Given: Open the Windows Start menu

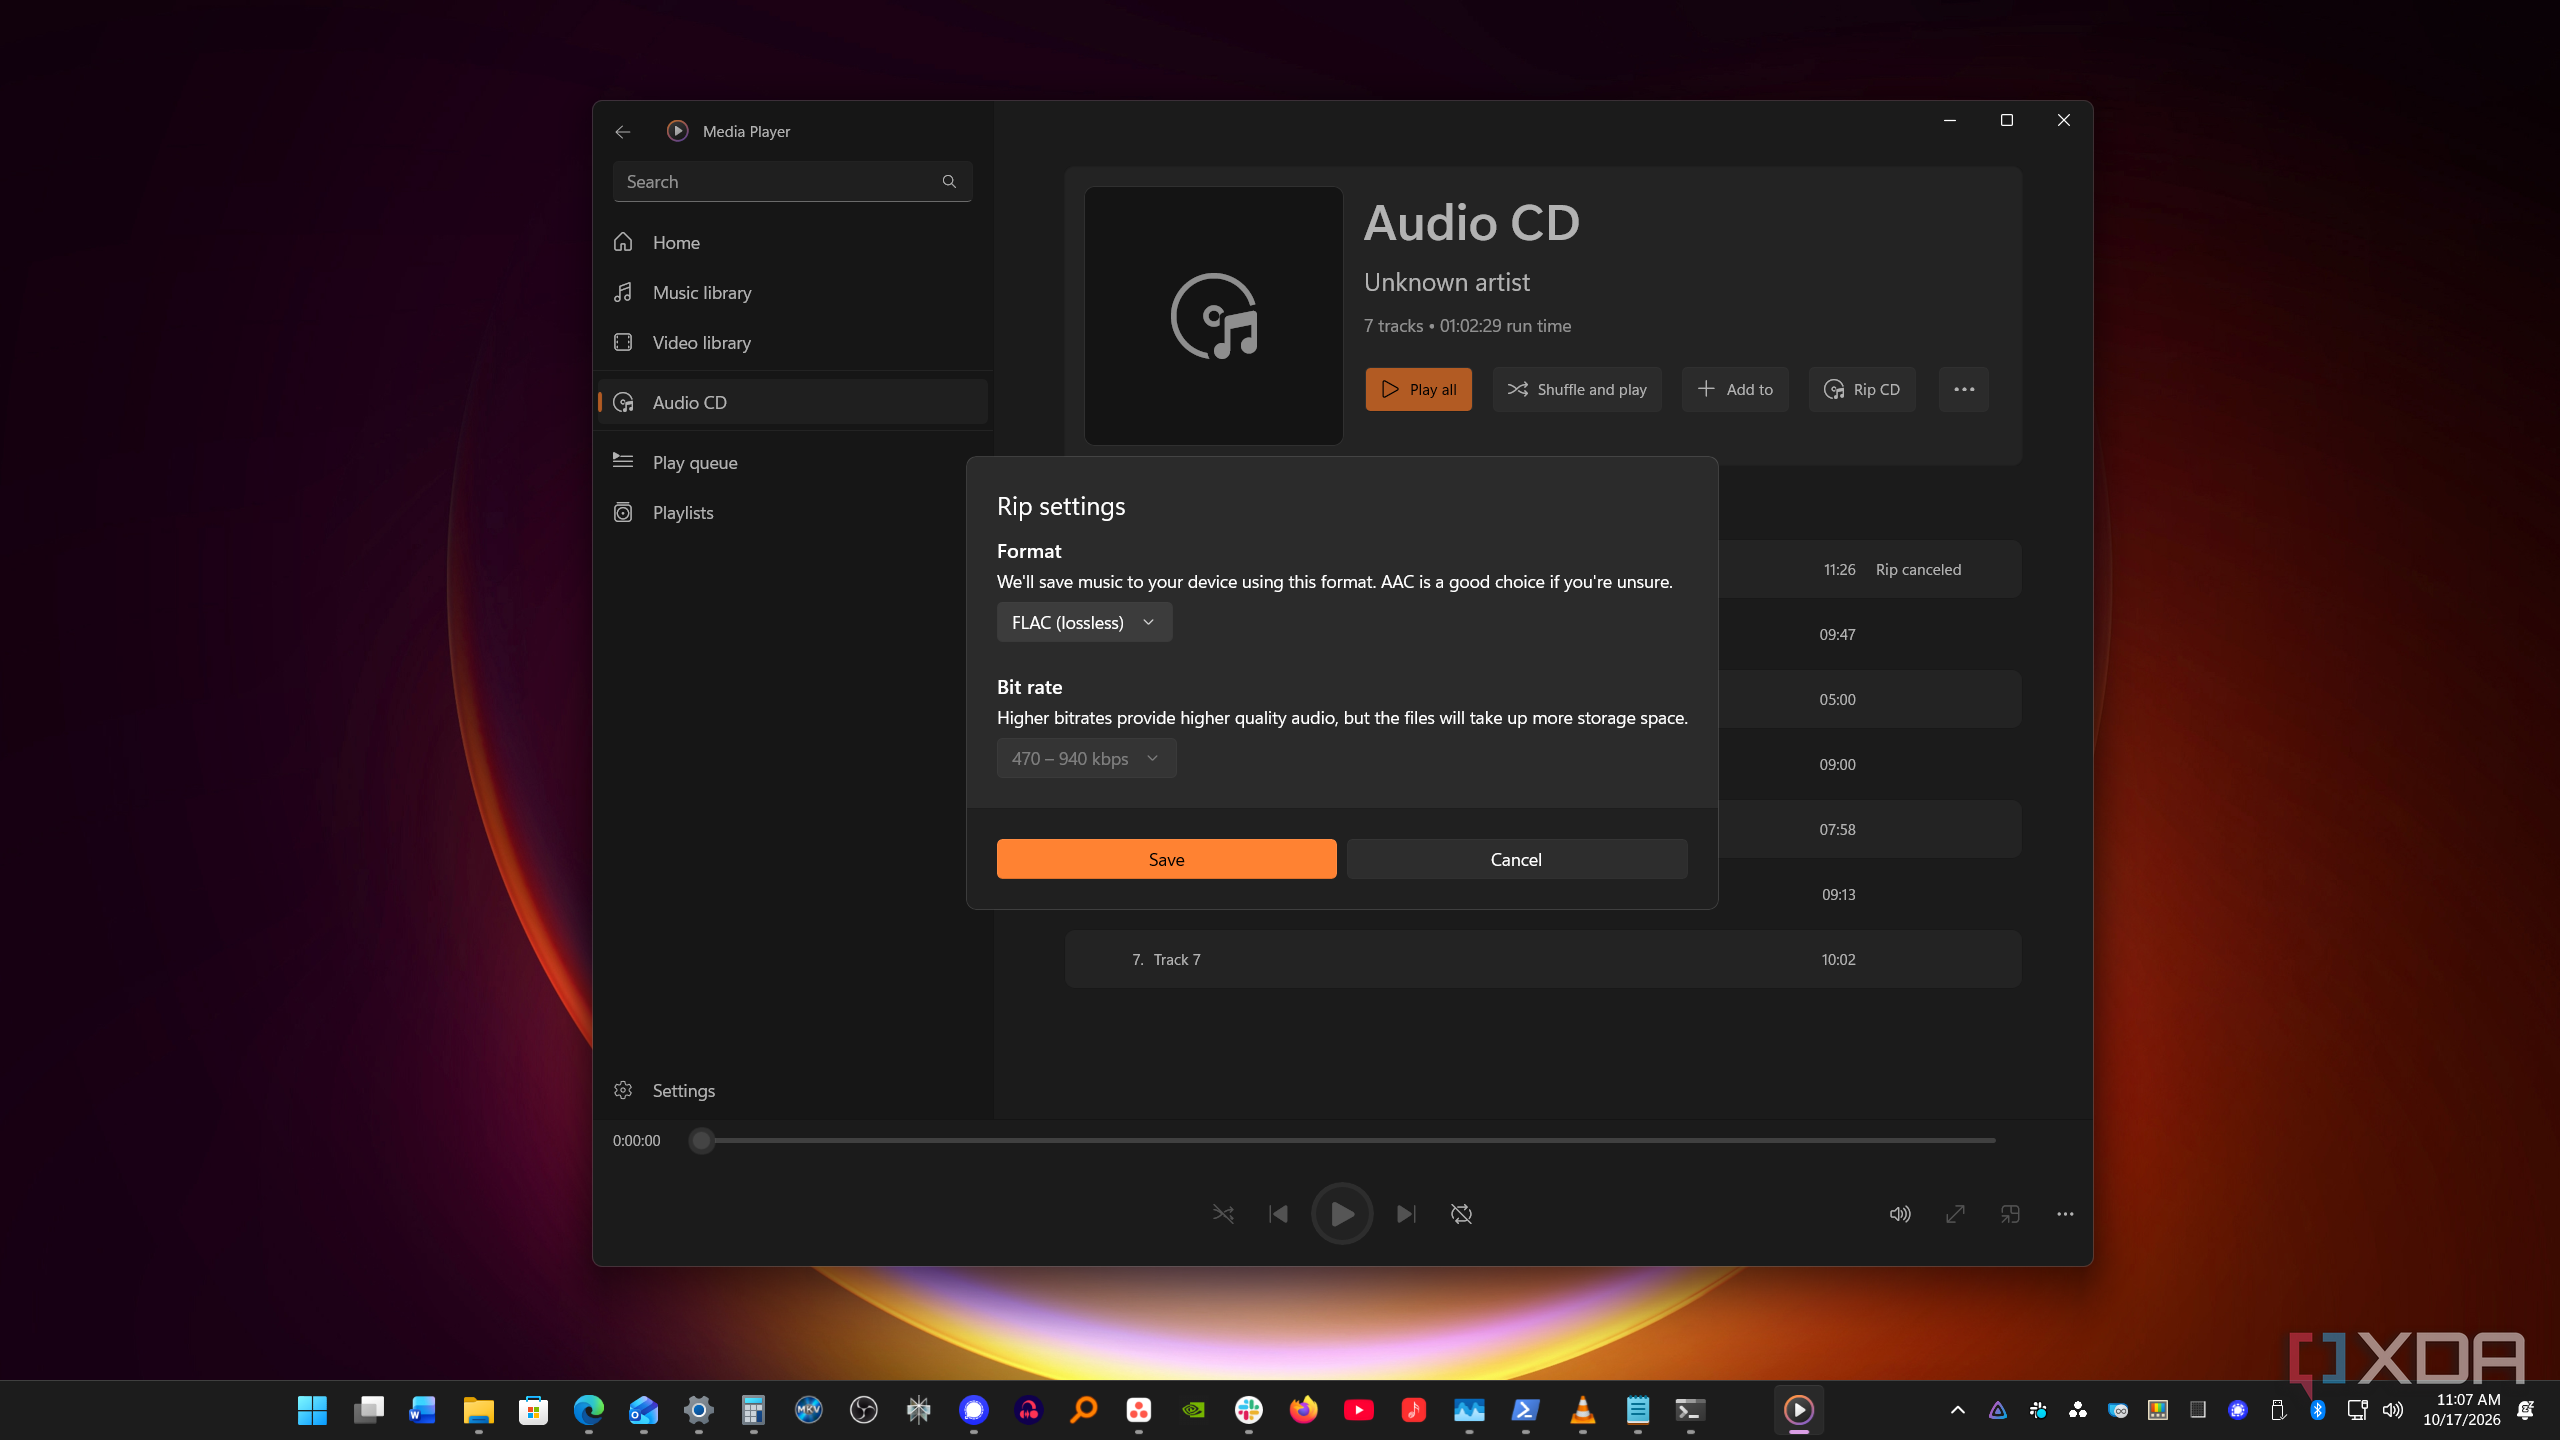Looking at the screenshot, I should click(312, 1410).
